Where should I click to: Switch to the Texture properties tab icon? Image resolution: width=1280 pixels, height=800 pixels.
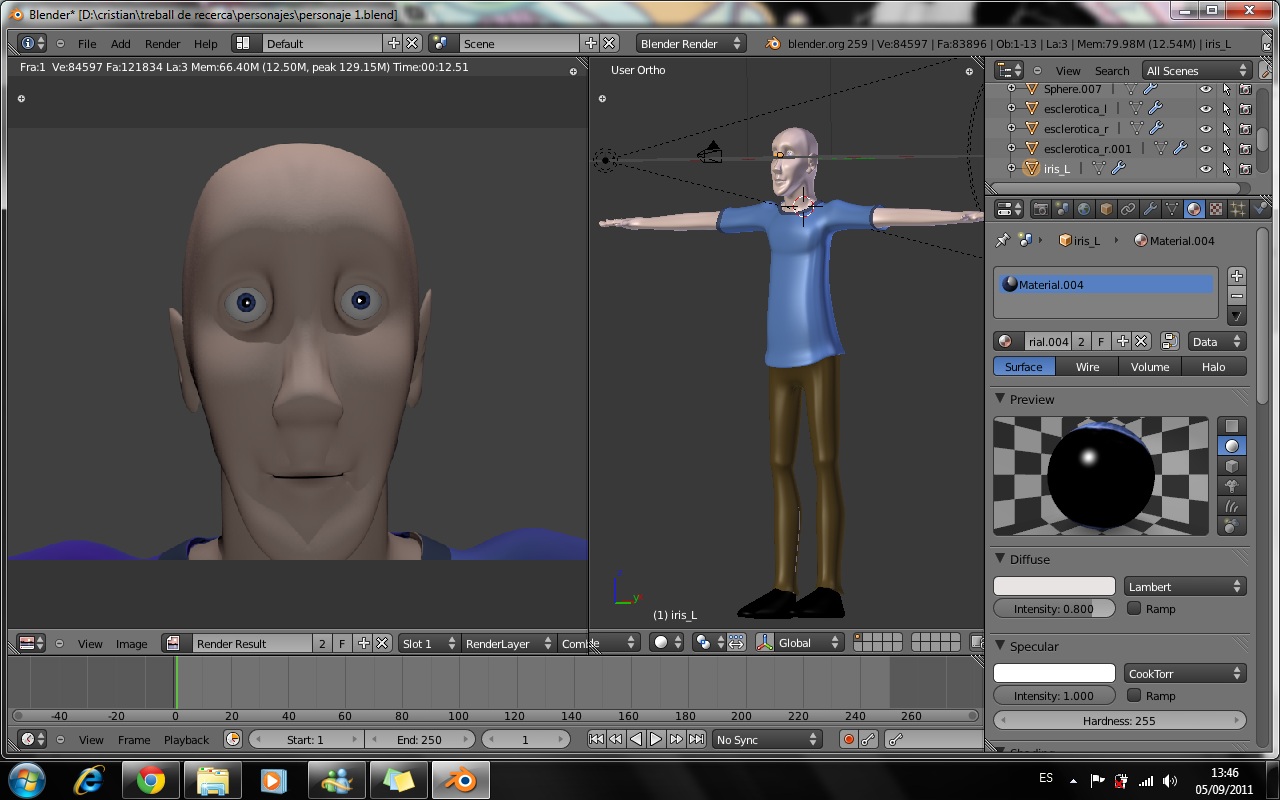click(x=1216, y=209)
